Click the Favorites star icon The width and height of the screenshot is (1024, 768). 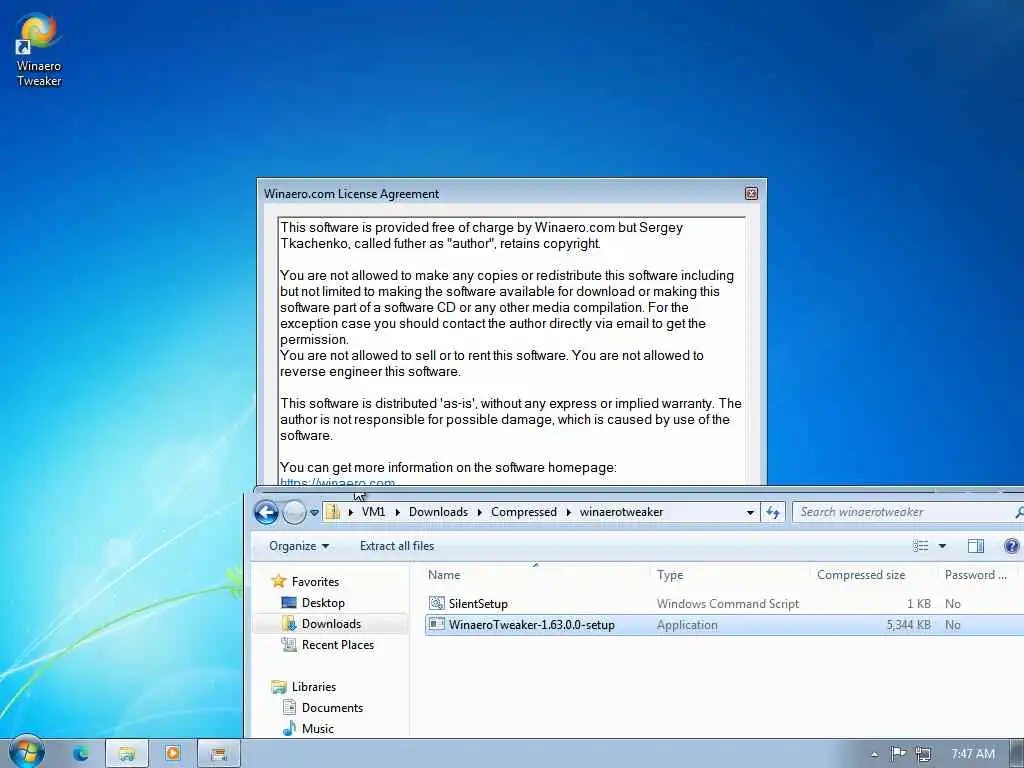(x=279, y=581)
